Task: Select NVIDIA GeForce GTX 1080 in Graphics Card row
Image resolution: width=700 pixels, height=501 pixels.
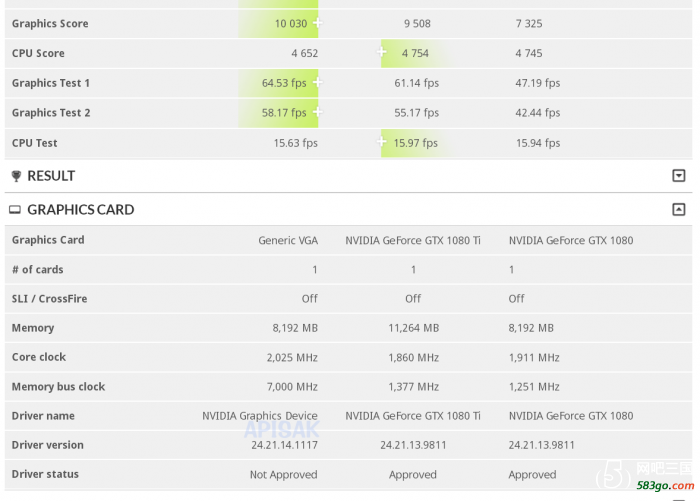Action: click(x=571, y=241)
